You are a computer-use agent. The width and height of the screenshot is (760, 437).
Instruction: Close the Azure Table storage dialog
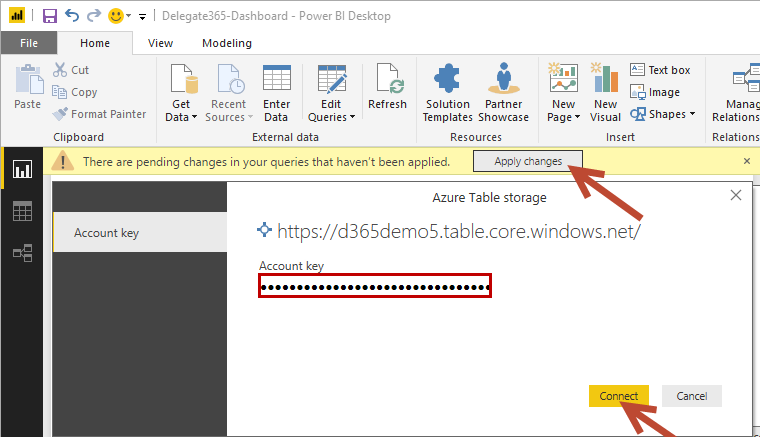[736, 195]
